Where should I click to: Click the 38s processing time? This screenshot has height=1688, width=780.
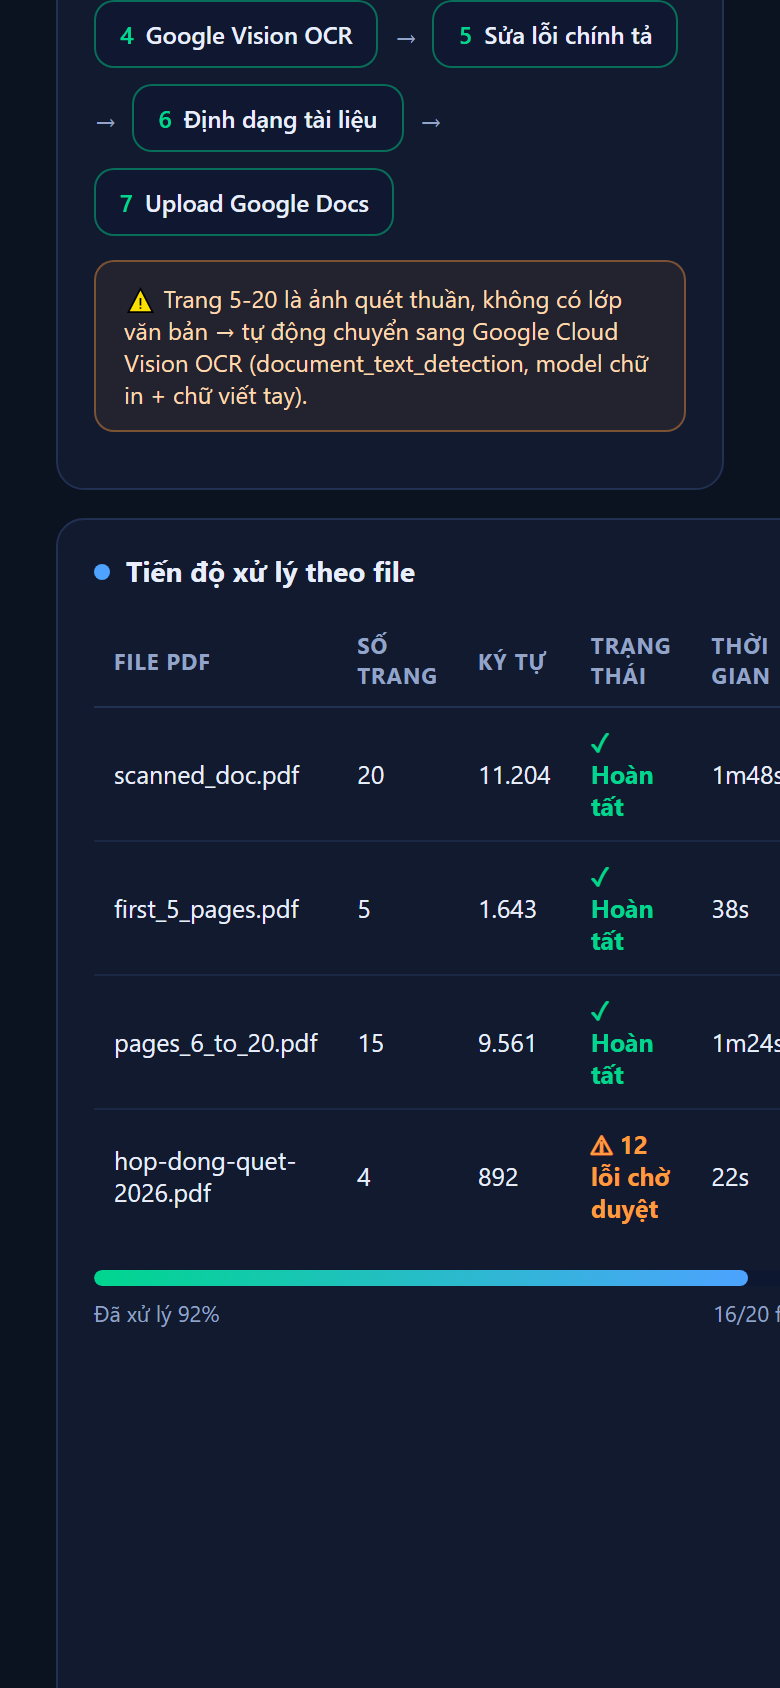[x=730, y=909]
